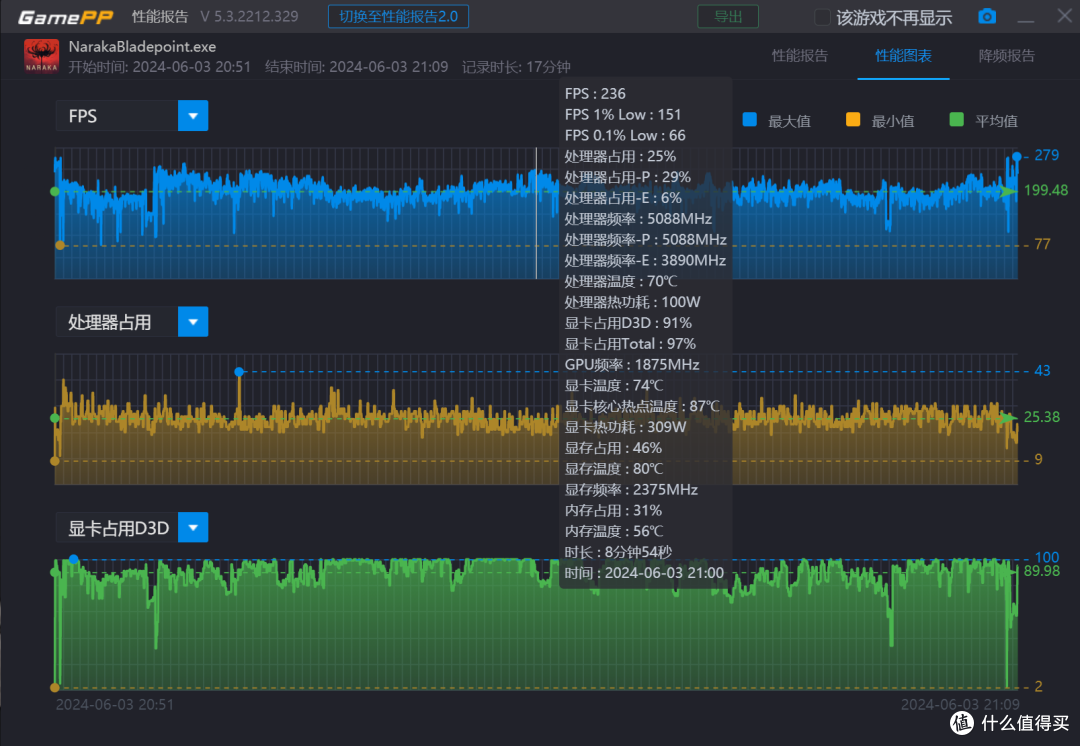Click the camera screenshot icon
Screen dimensions: 1080x746
[987, 17]
